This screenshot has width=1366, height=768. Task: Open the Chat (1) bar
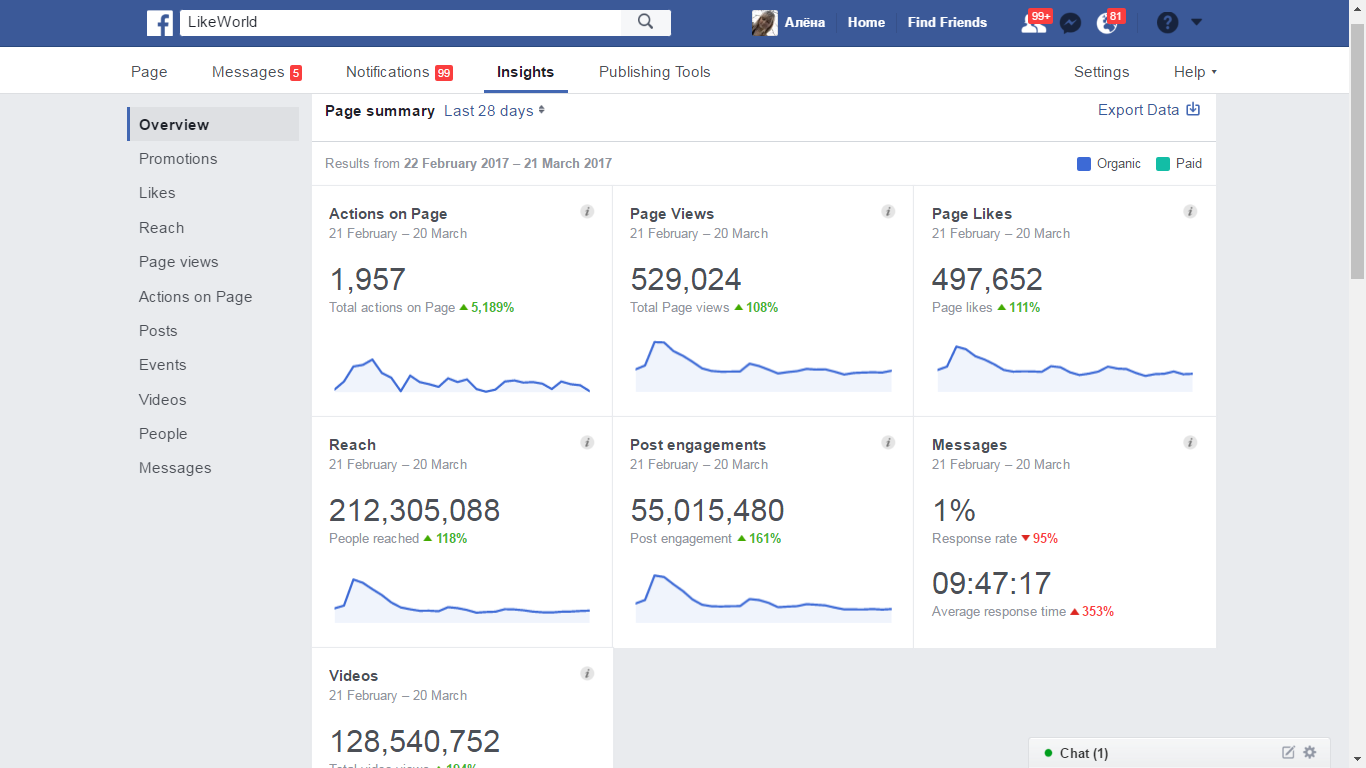coord(1180,753)
